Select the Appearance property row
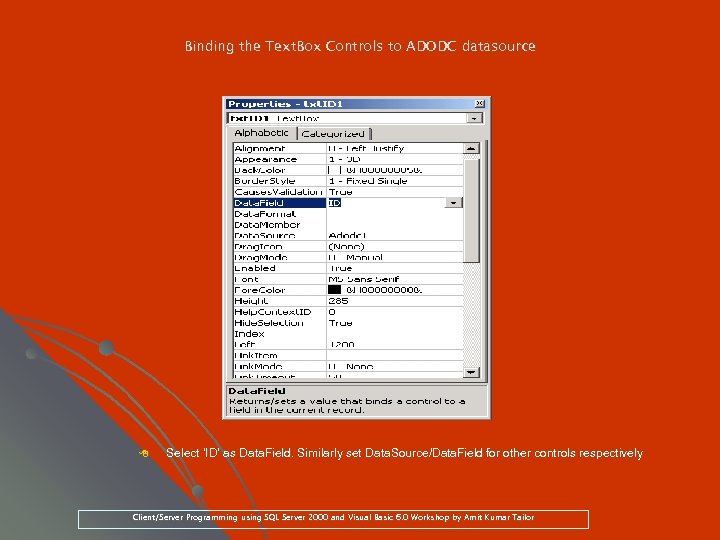This screenshot has height=540, width=720. (348, 159)
